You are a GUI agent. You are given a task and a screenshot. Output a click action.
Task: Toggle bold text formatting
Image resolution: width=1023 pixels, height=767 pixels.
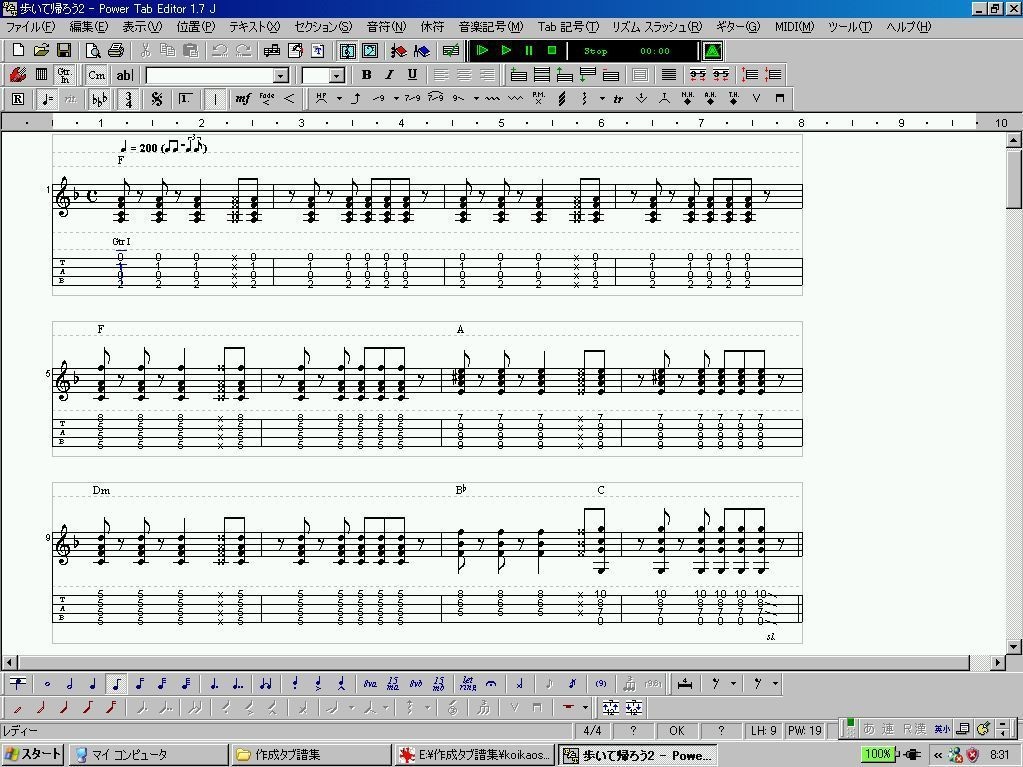pyautogui.click(x=367, y=75)
